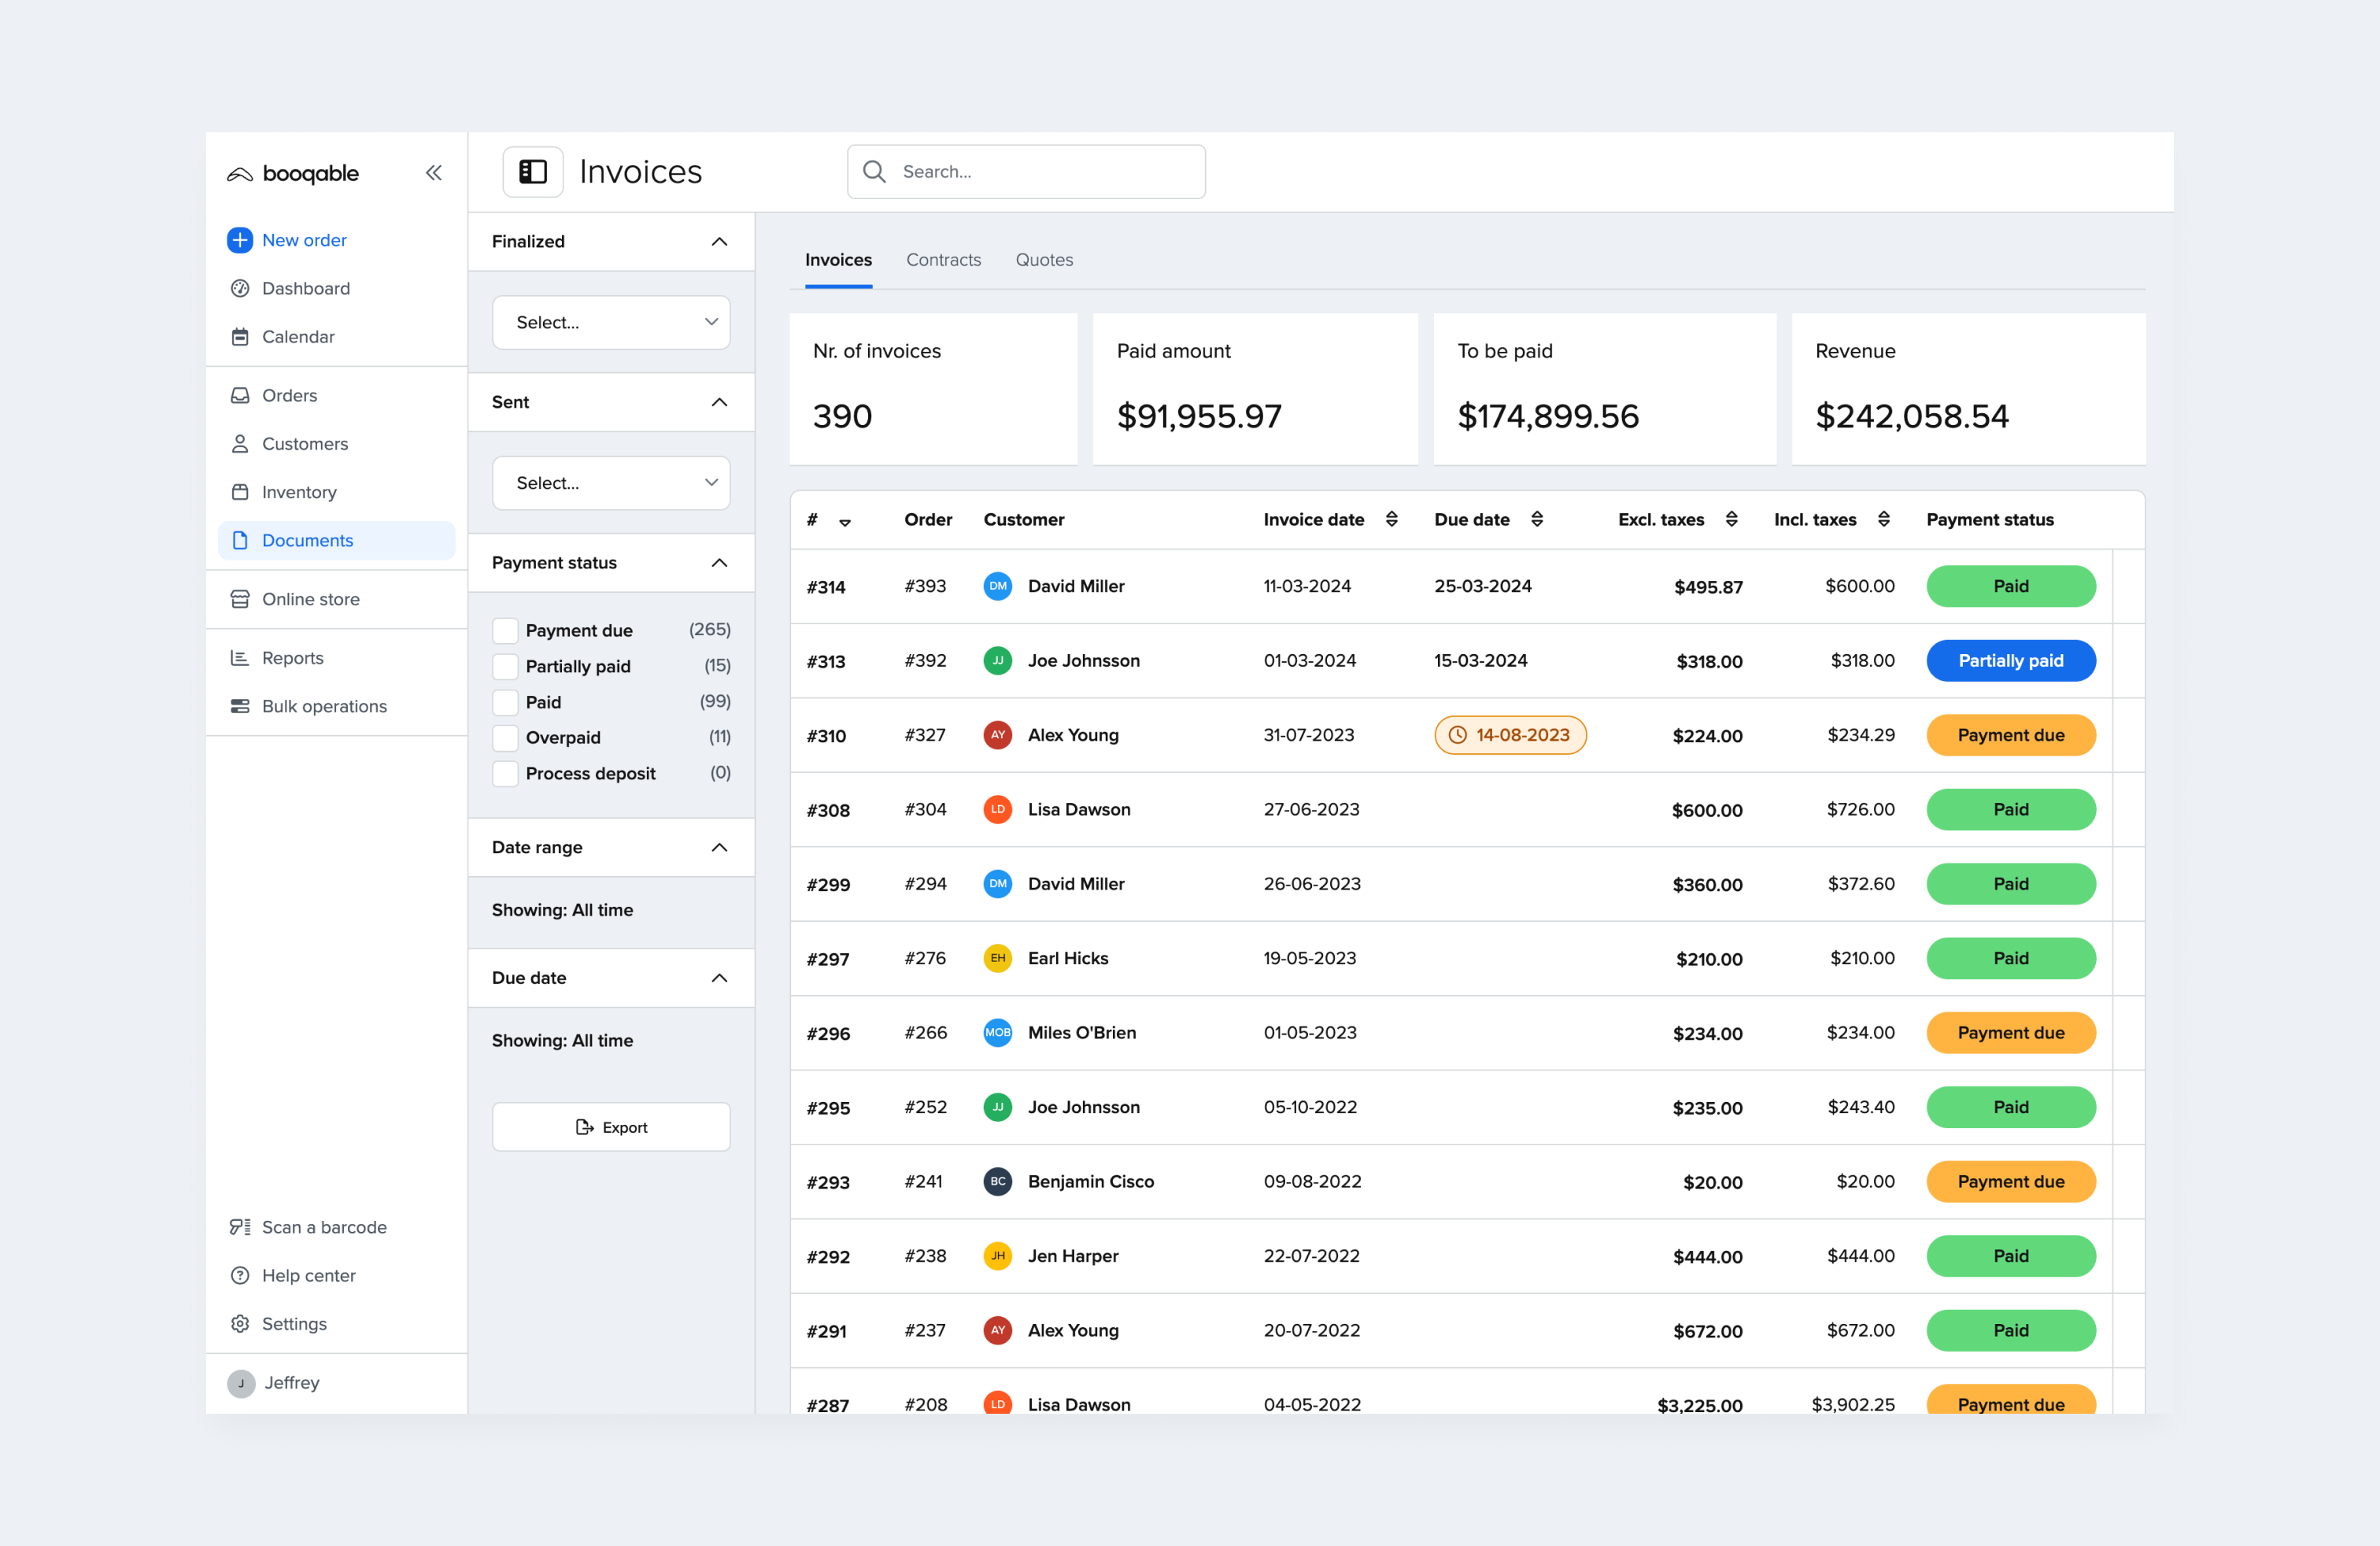Open the Customers section
Screen dimensions: 2380x1546
tap(304, 443)
